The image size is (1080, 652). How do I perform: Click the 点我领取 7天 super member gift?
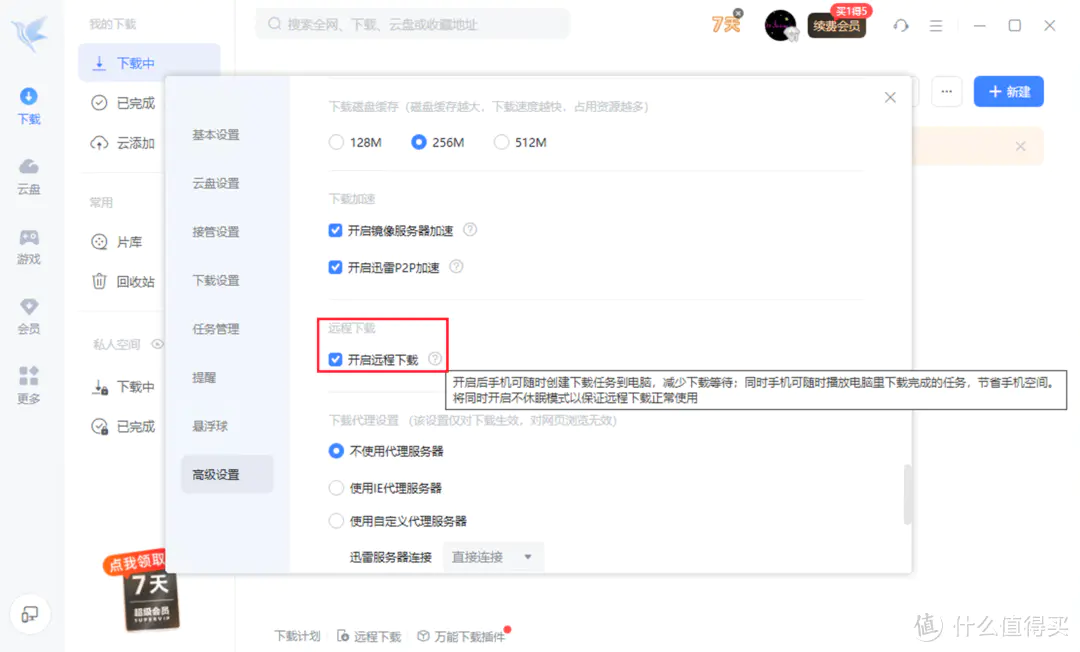[x=143, y=591]
